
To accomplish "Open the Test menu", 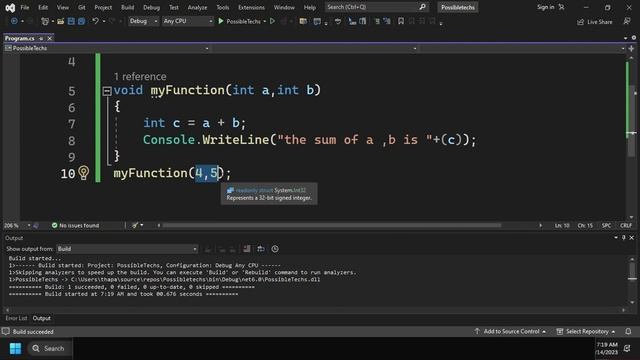I will coord(173,7).
